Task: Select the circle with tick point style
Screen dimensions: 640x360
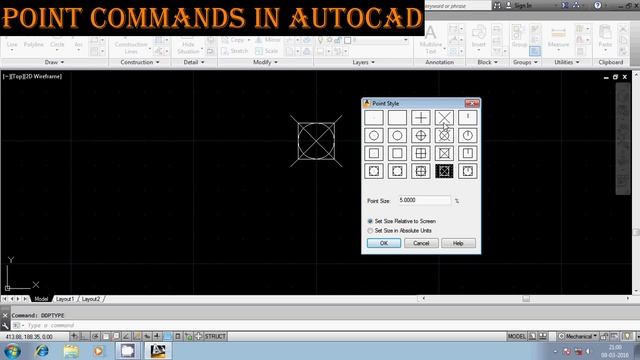Action: point(467,136)
